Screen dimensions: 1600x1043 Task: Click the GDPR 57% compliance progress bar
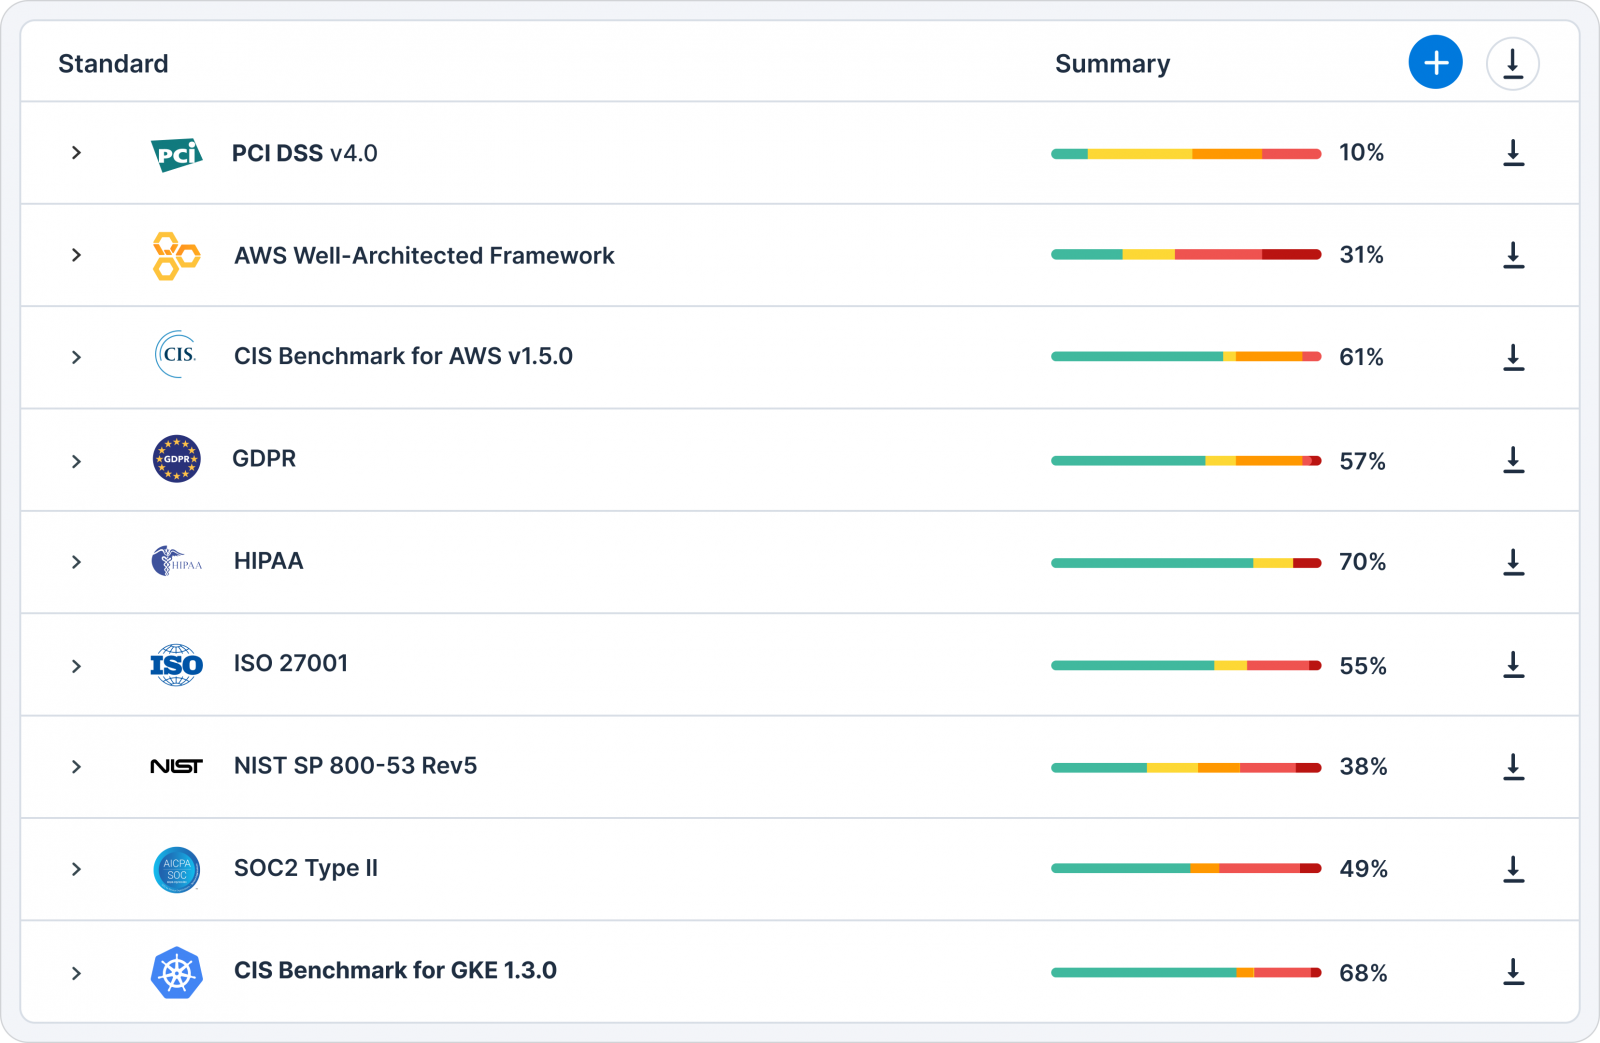1185,461
